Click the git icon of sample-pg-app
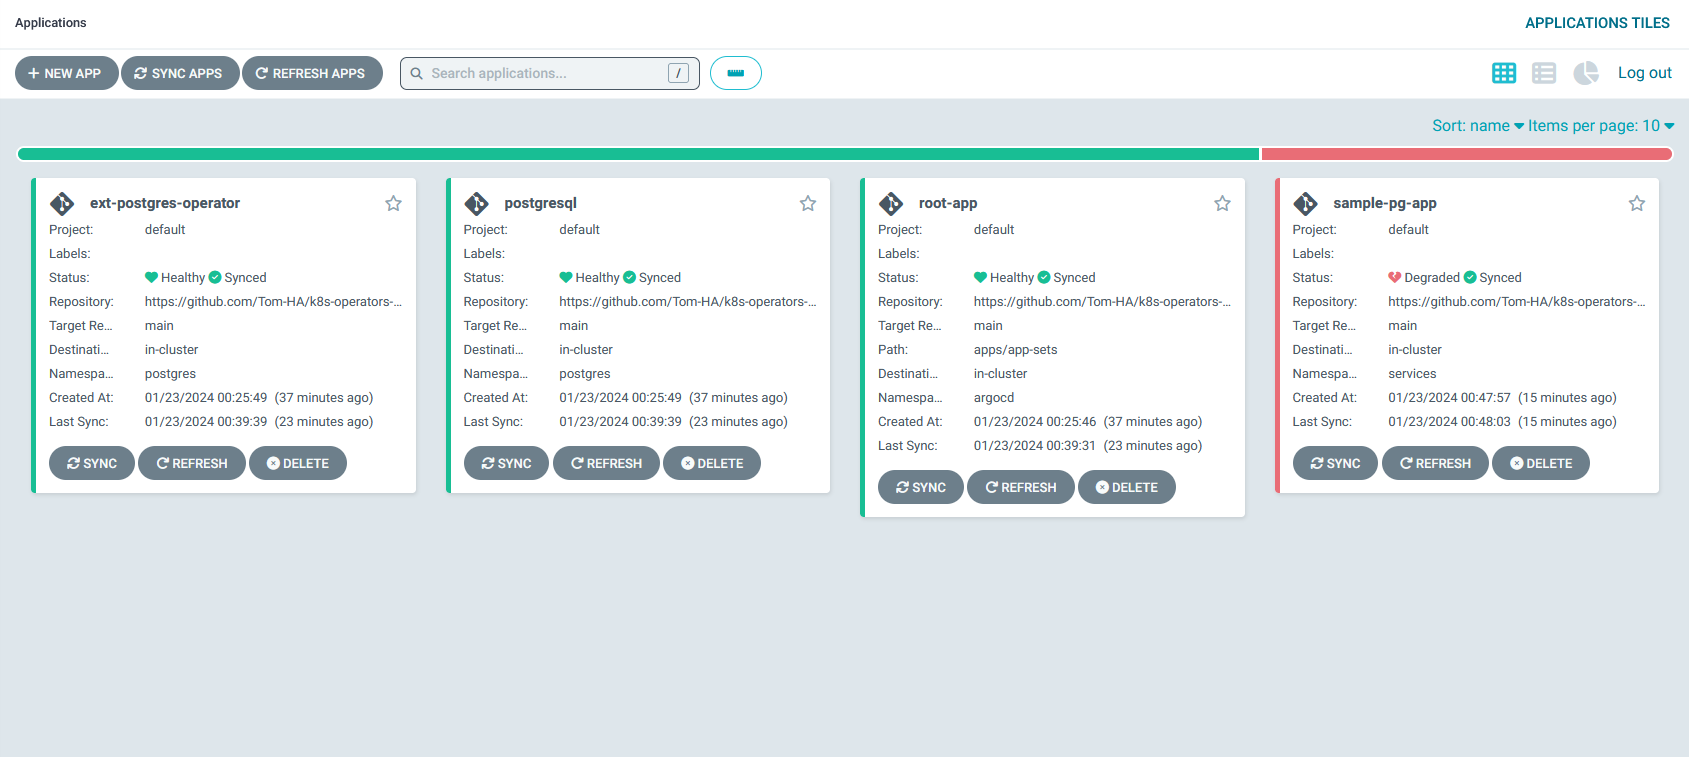1689x757 pixels. 1306,204
